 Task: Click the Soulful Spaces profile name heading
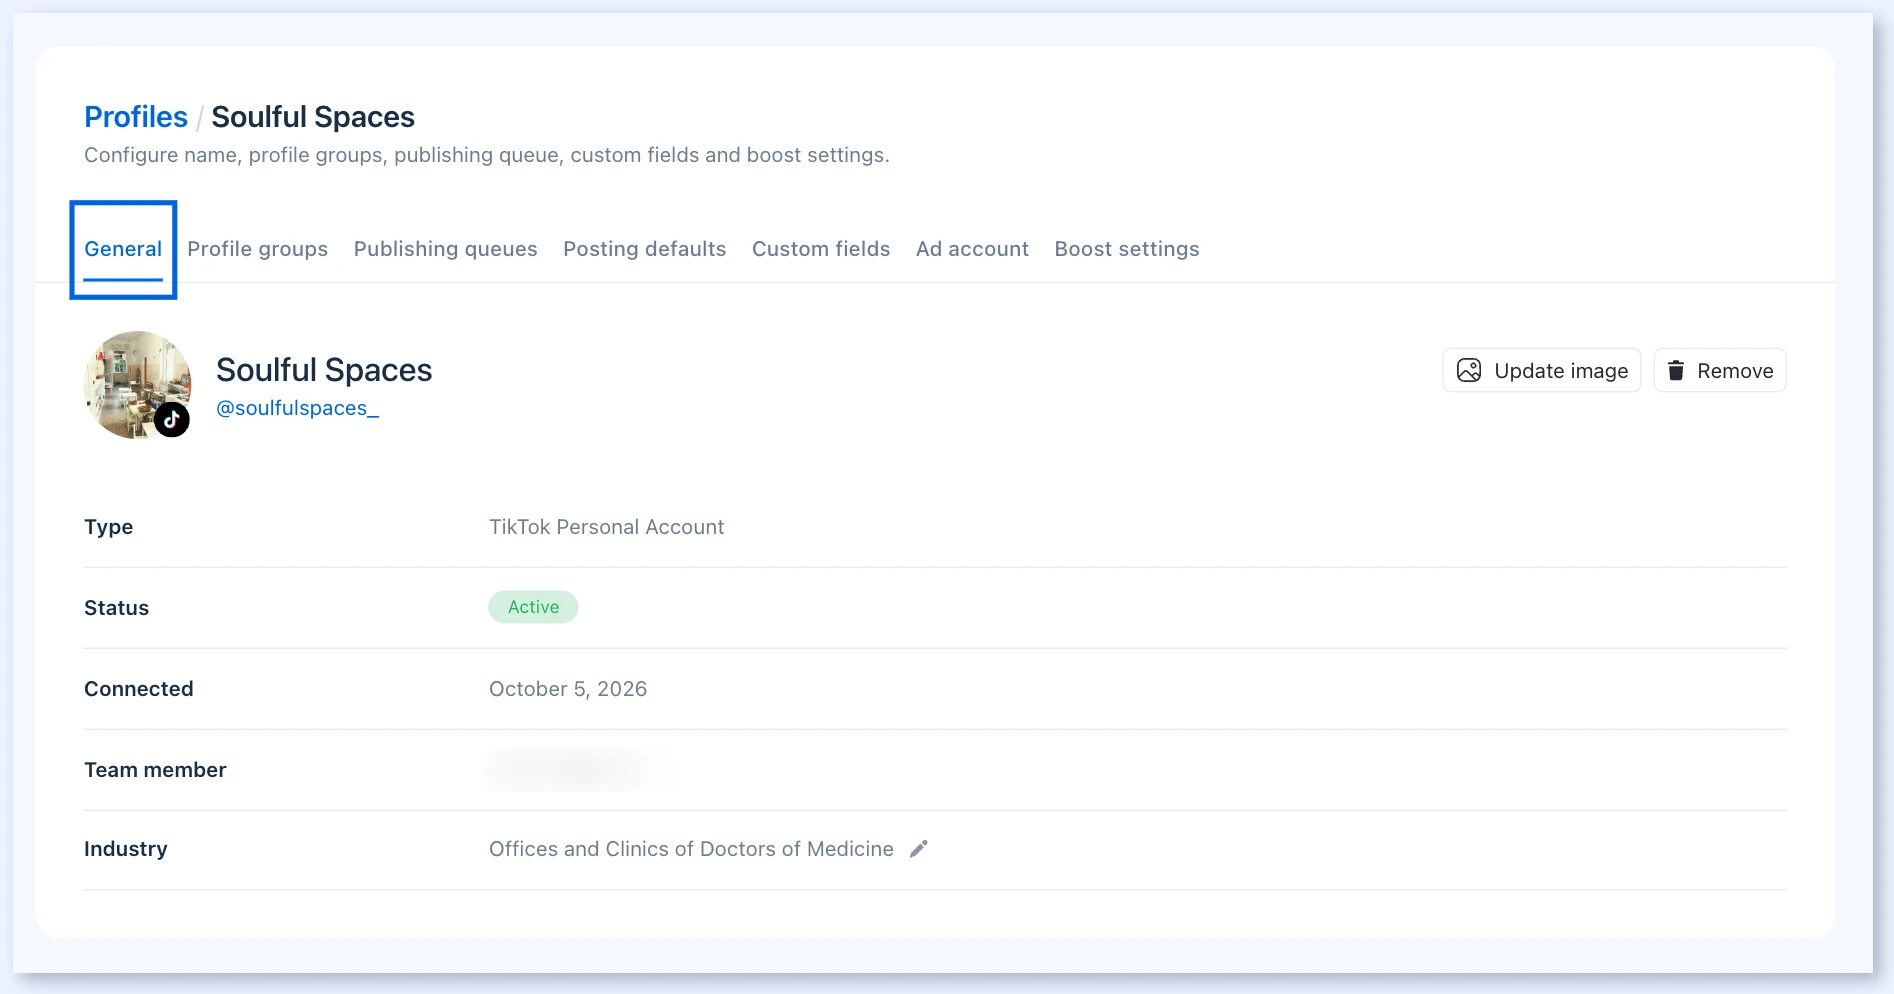[324, 370]
